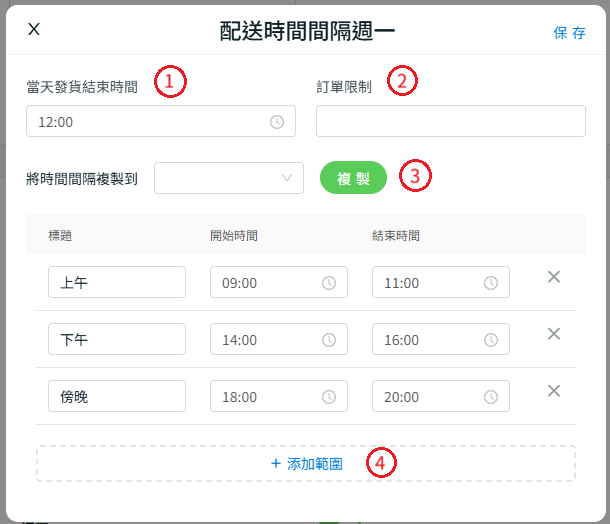
Task: Remove the 下午 time range row
Action: 553,334
